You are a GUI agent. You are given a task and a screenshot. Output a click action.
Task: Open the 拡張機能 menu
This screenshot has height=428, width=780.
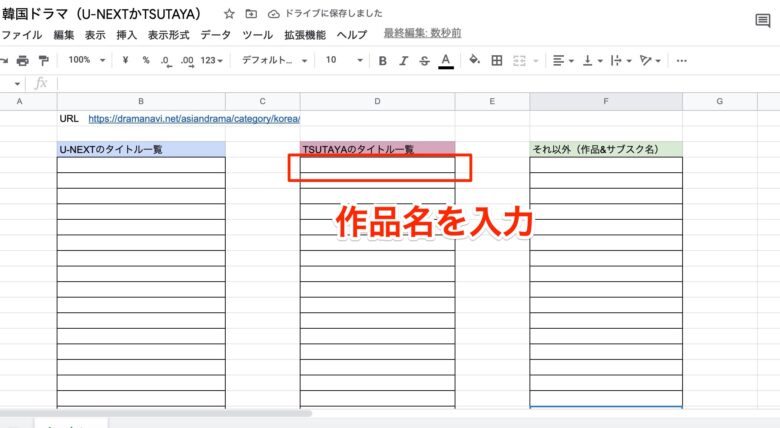click(x=305, y=35)
